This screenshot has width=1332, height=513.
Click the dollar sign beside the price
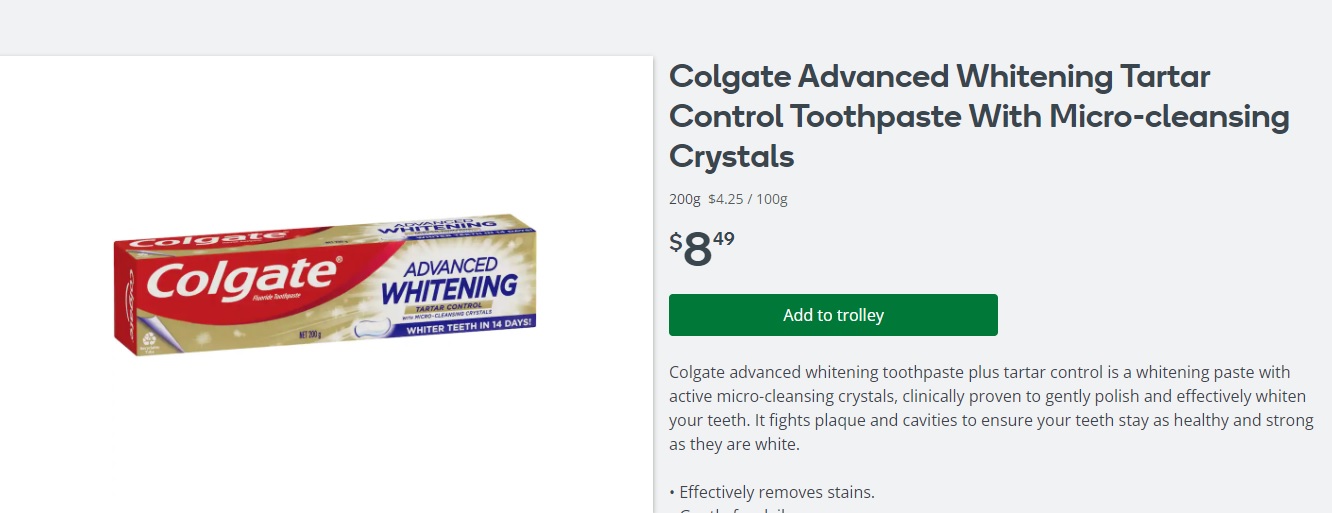coord(675,242)
